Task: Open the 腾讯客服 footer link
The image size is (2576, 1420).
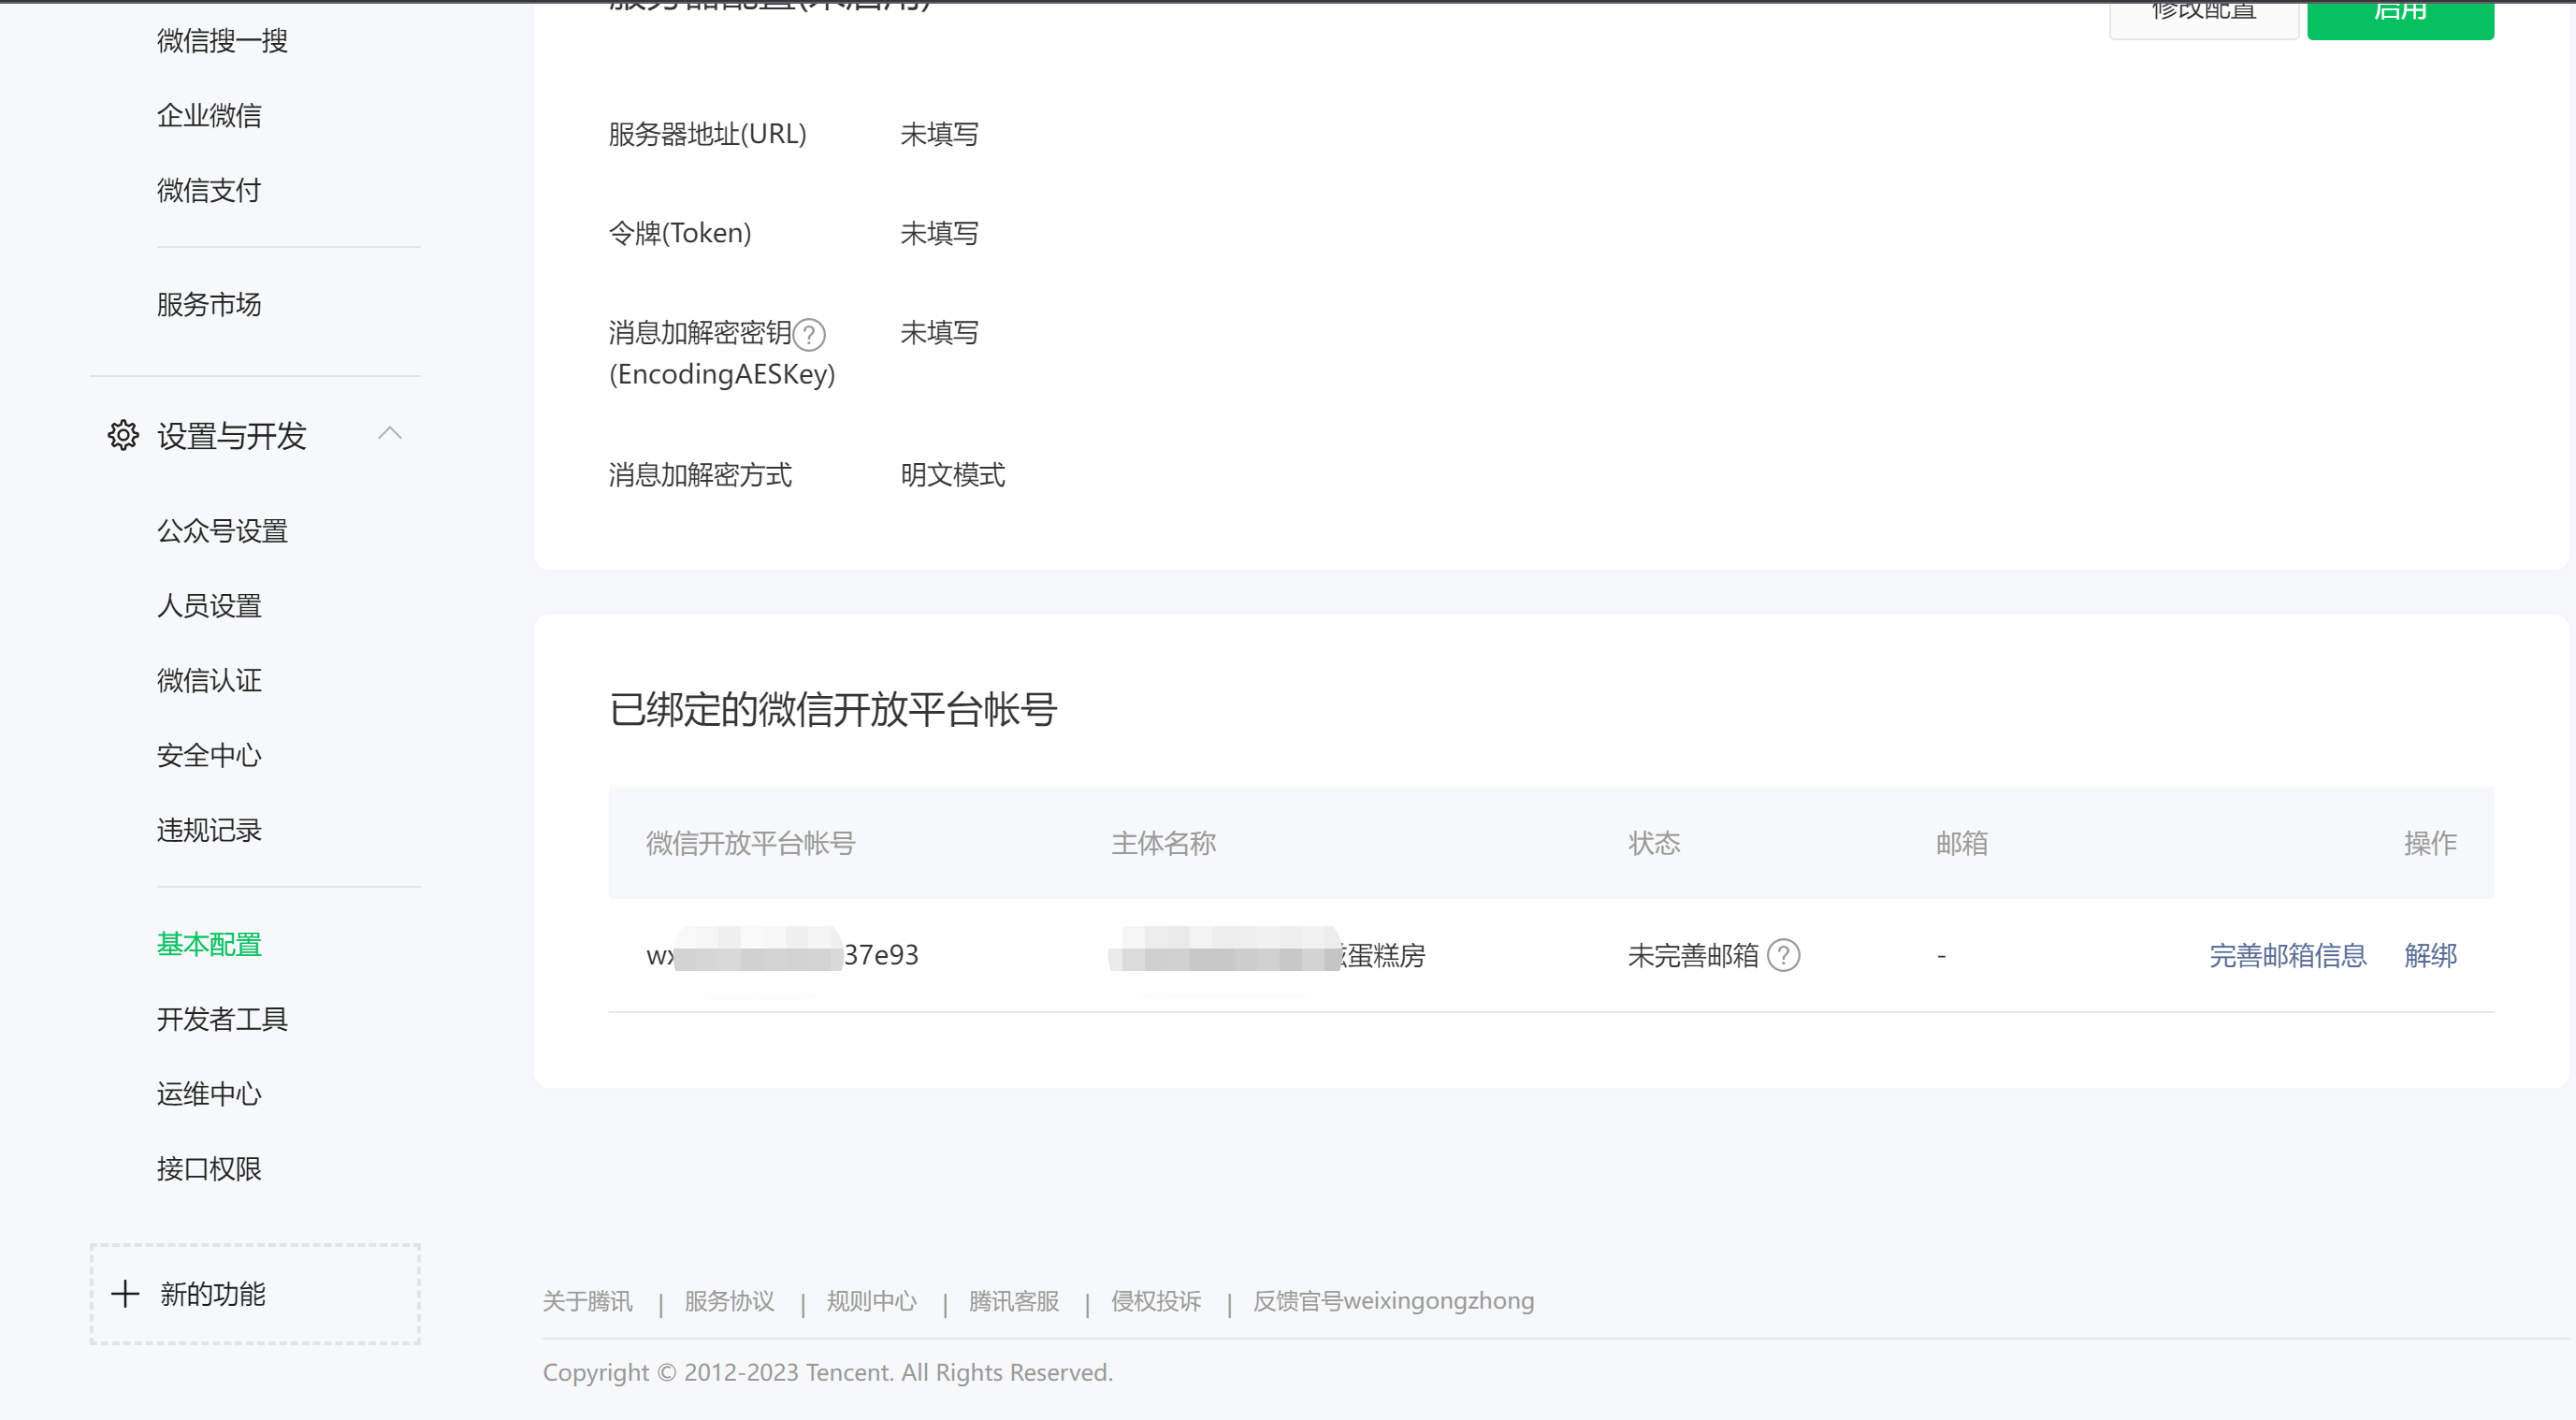Action: pos(1013,1301)
